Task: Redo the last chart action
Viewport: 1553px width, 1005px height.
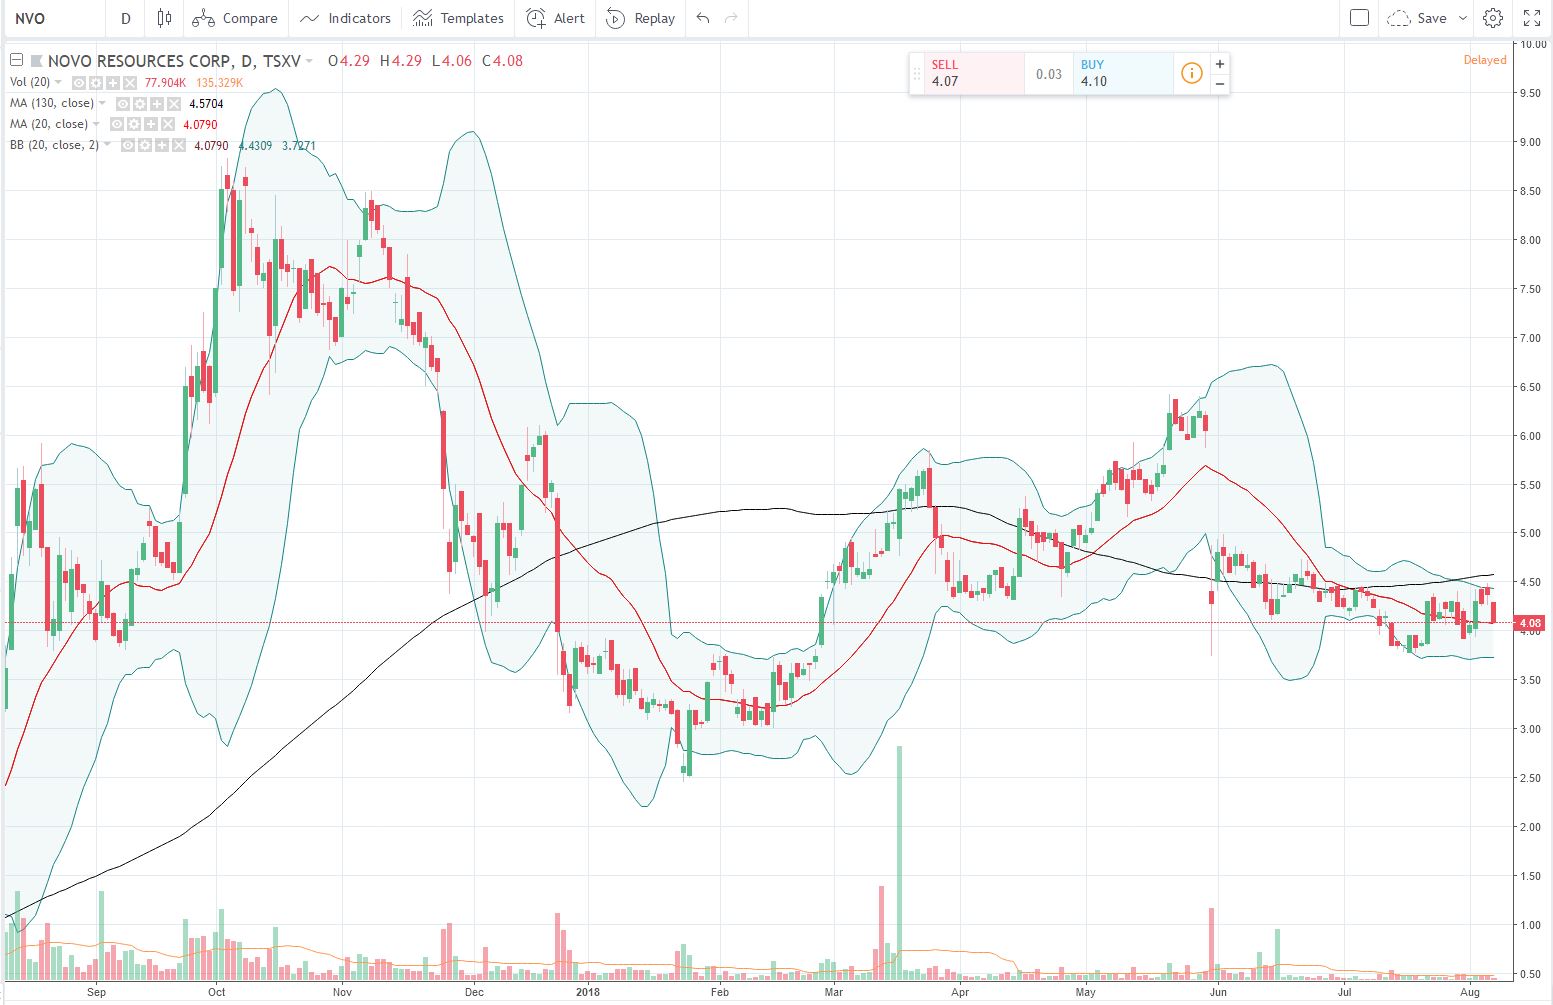Action: coord(731,18)
